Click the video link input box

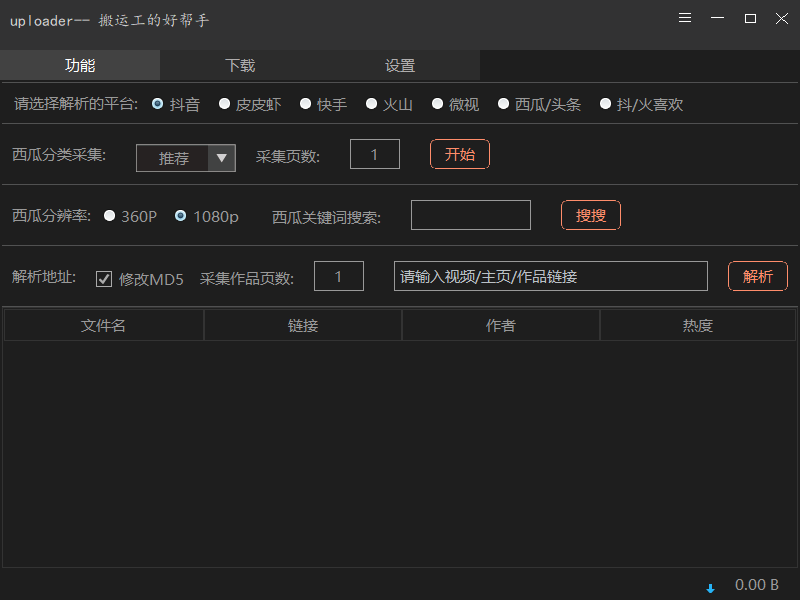551,276
